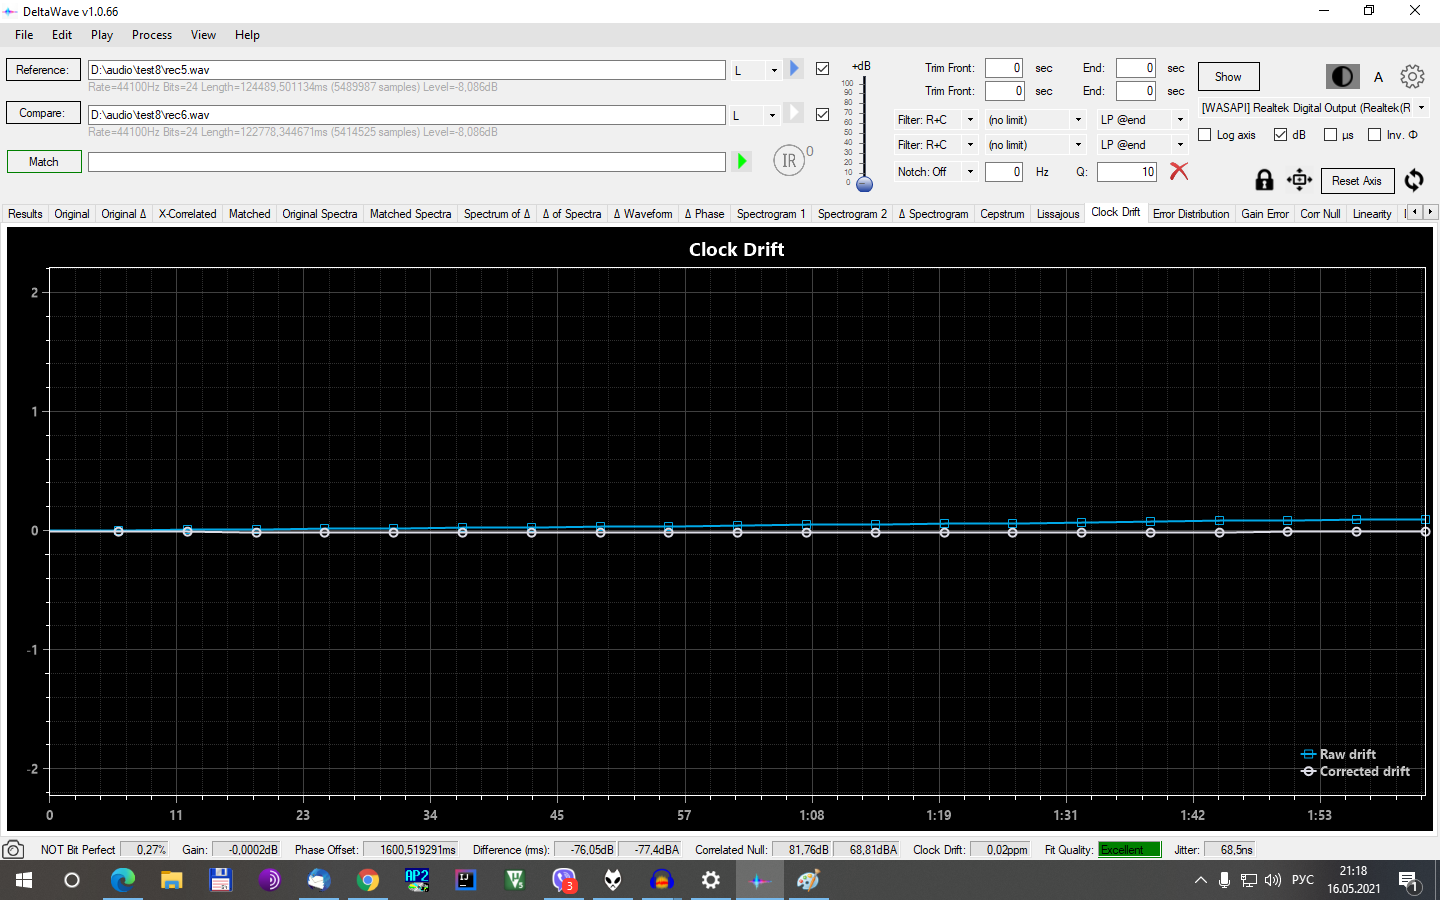Click the Show button
The height and width of the screenshot is (900, 1440).
[x=1228, y=77]
